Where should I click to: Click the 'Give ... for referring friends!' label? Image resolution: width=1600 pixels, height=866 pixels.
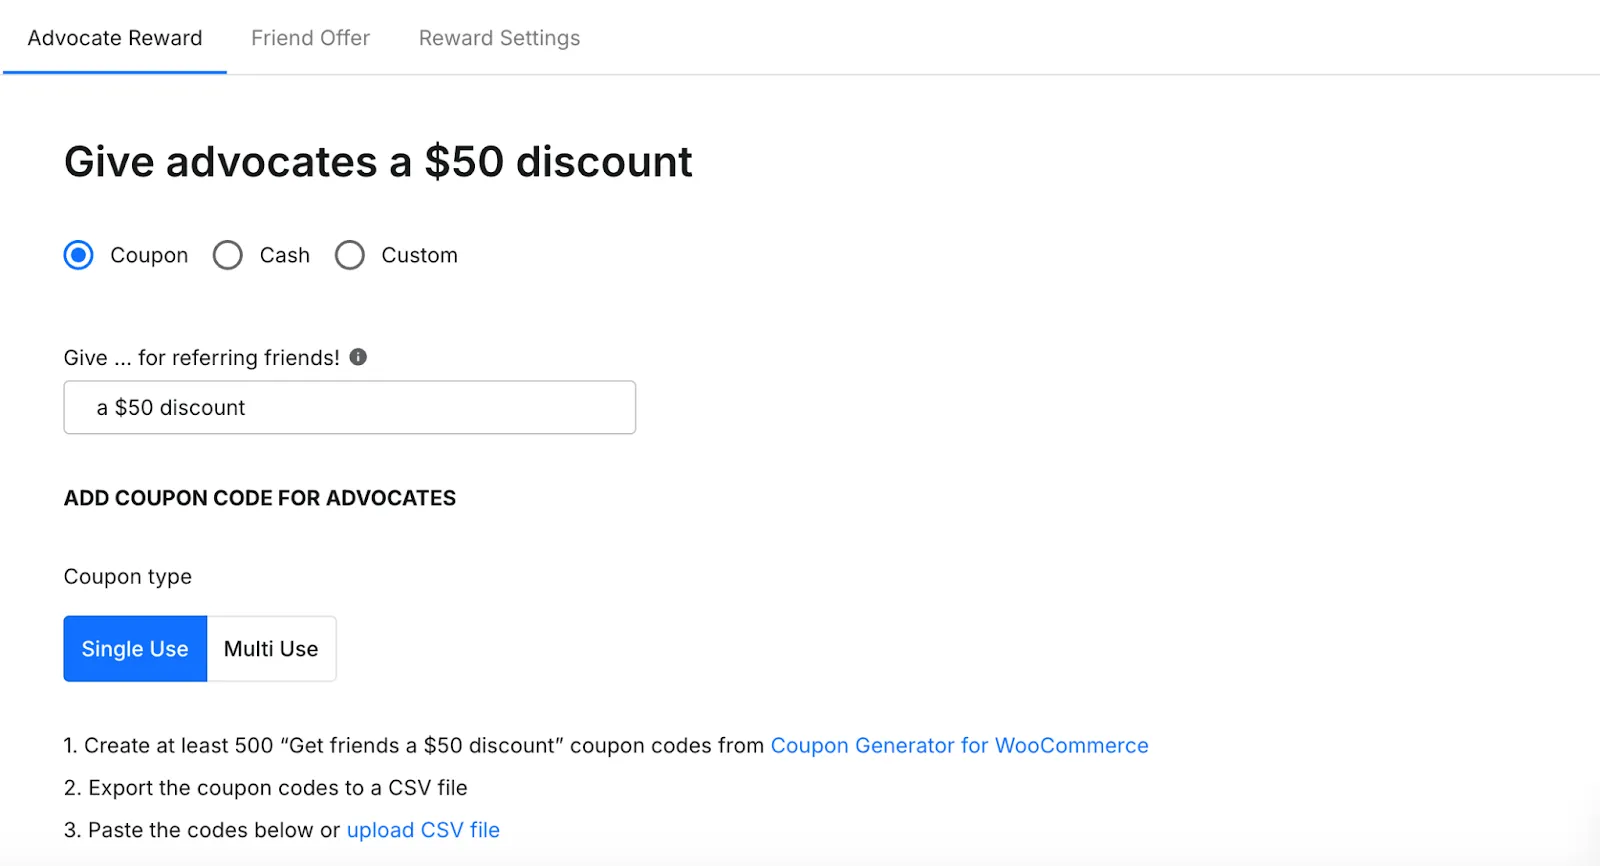[x=202, y=358]
